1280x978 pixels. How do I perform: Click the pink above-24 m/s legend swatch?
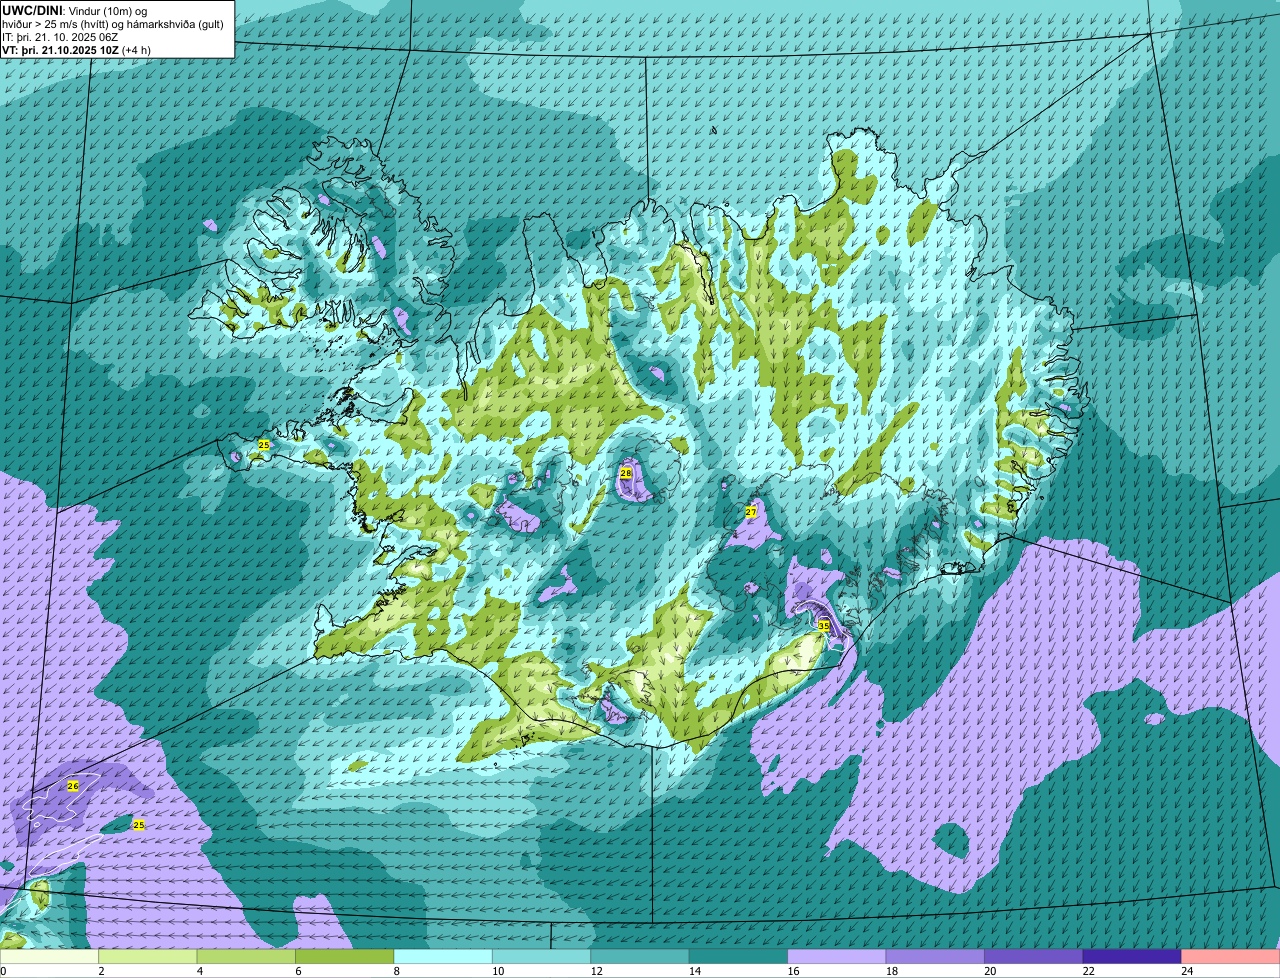(x=1231, y=956)
